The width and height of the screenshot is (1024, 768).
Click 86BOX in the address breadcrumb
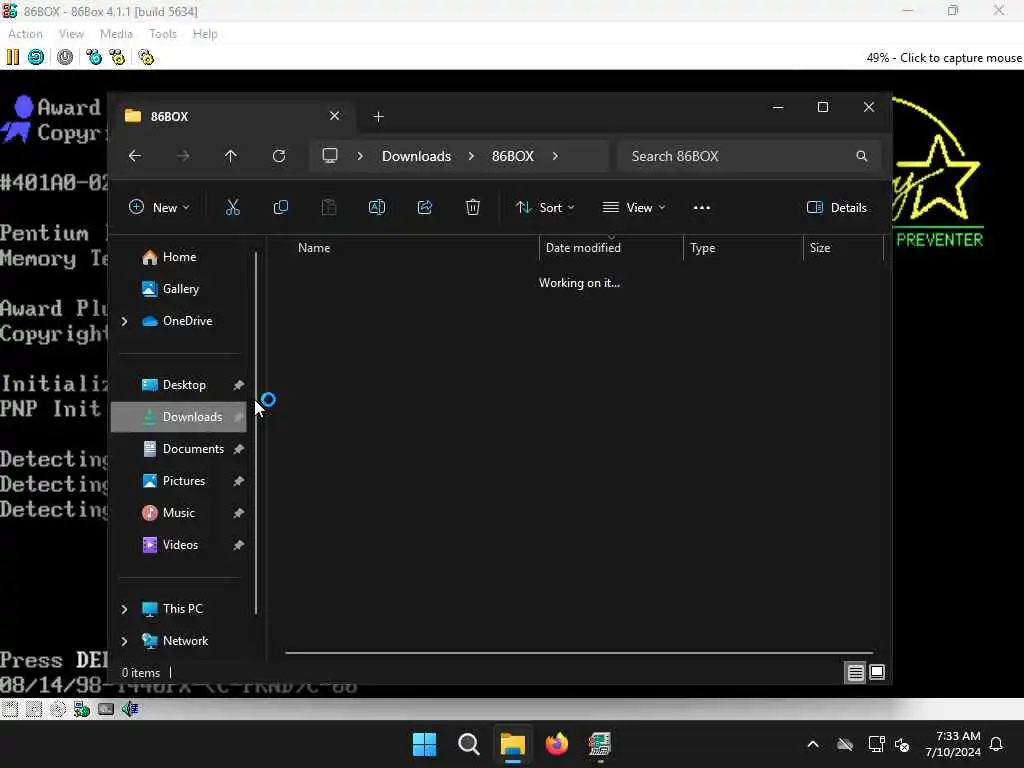coord(513,156)
